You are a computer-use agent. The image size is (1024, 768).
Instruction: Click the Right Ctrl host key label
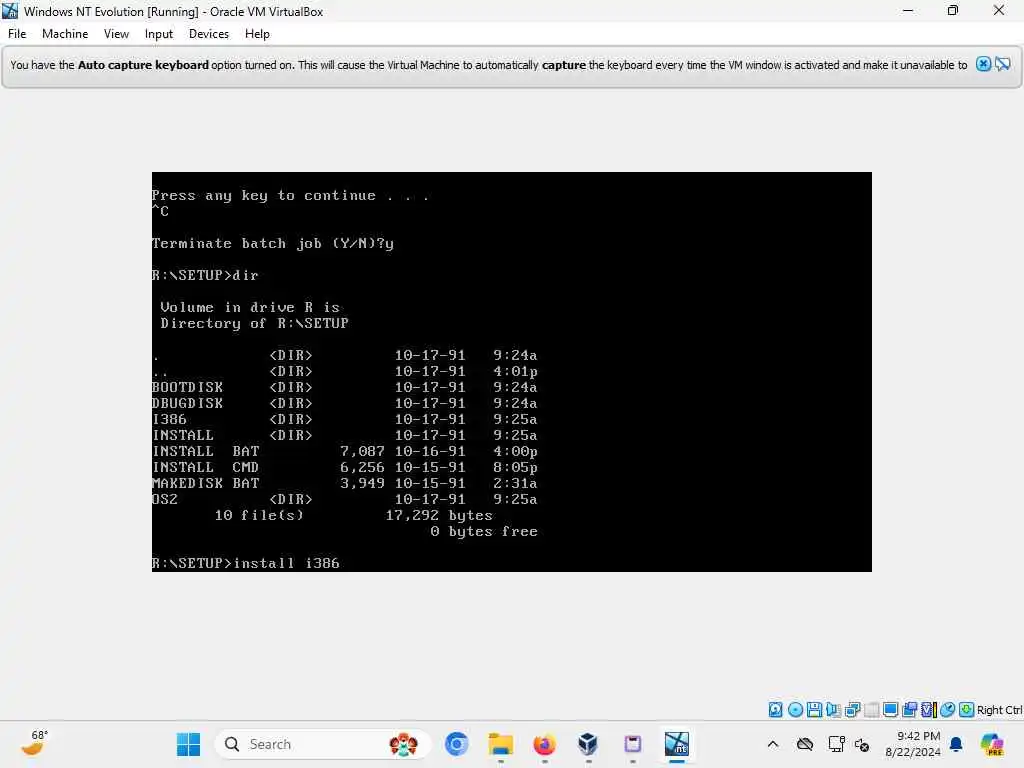(x=999, y=710)
